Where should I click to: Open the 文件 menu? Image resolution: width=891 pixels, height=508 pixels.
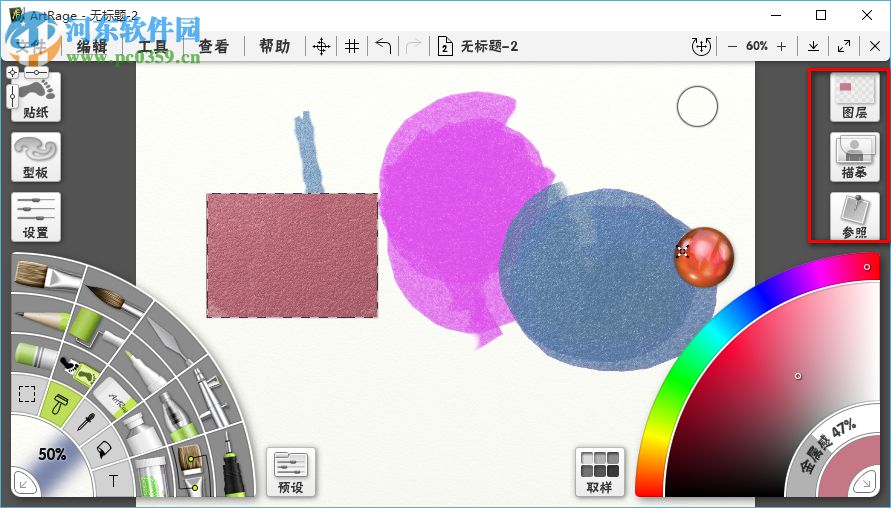tap(30, 46)
